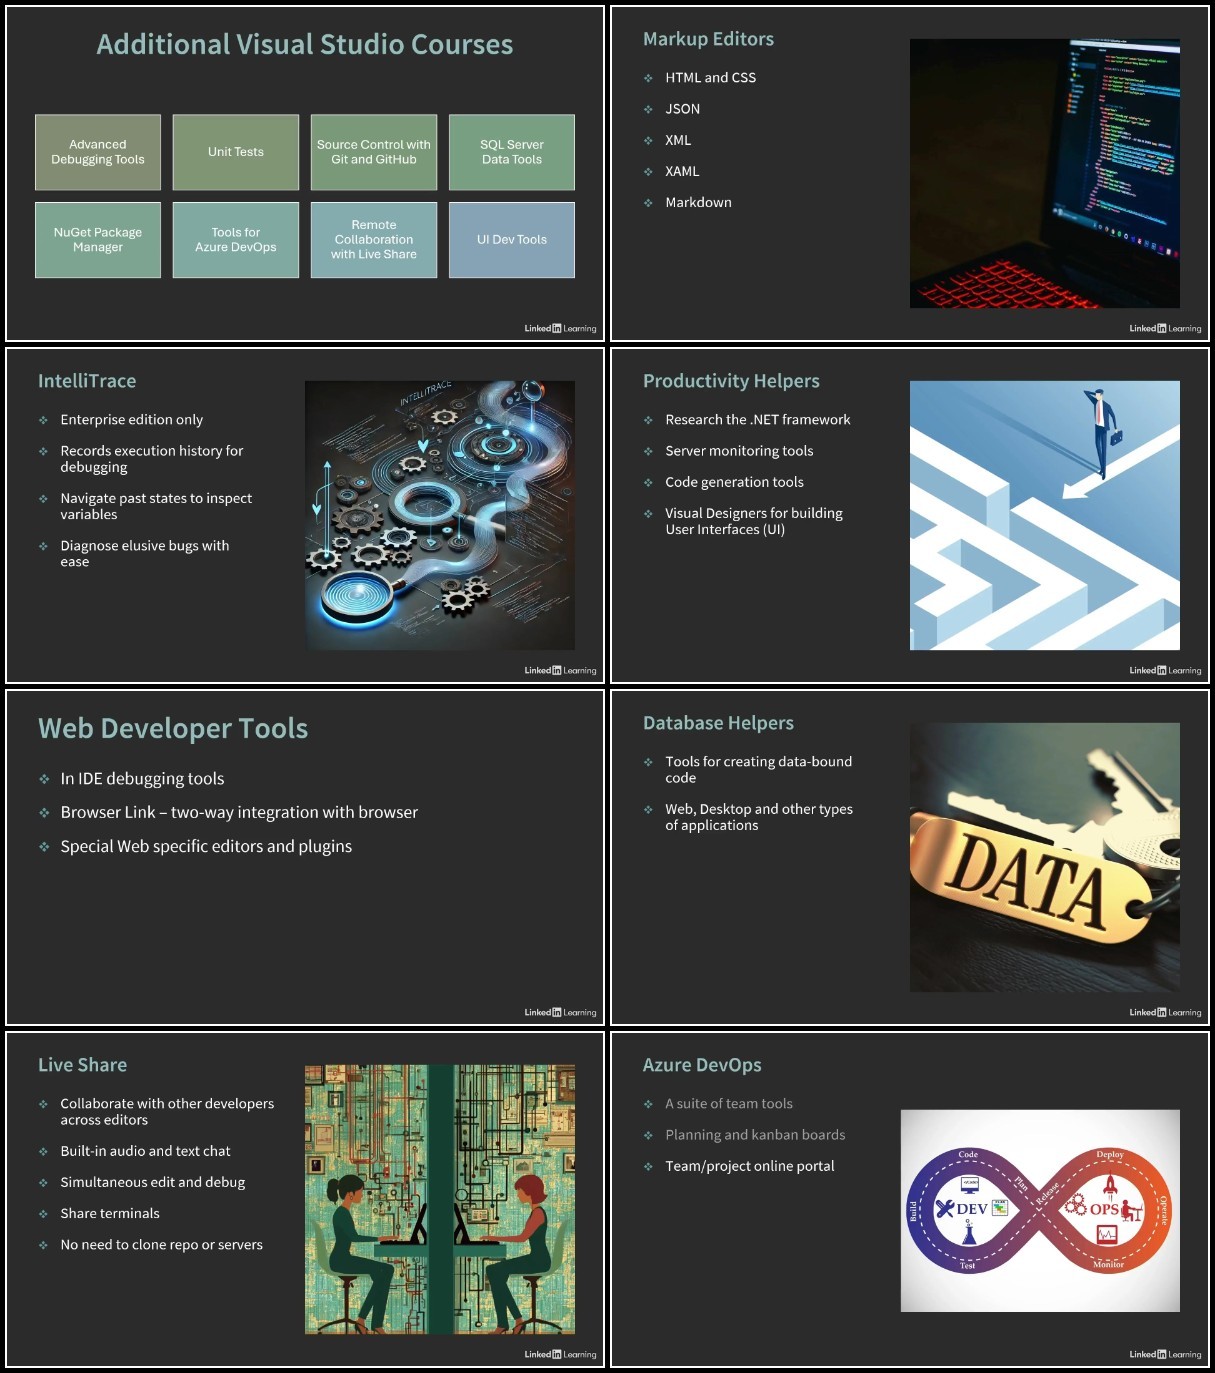Click the Markdown bullet item

[x=698, y=202]
